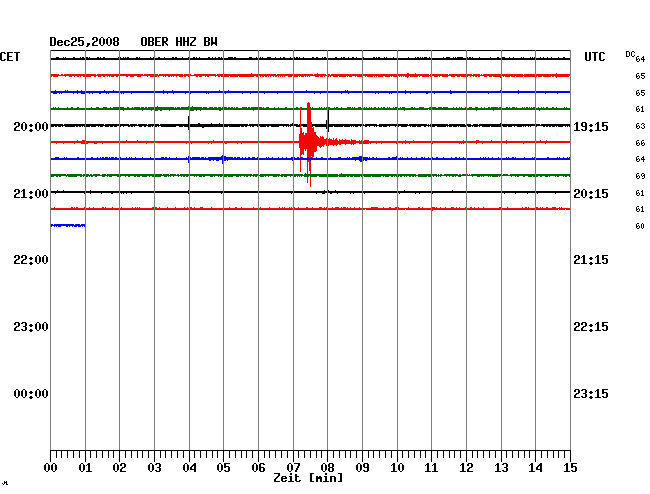Click the topmost black seismogram trace
650x494 pixels.
tap(310, 59)
